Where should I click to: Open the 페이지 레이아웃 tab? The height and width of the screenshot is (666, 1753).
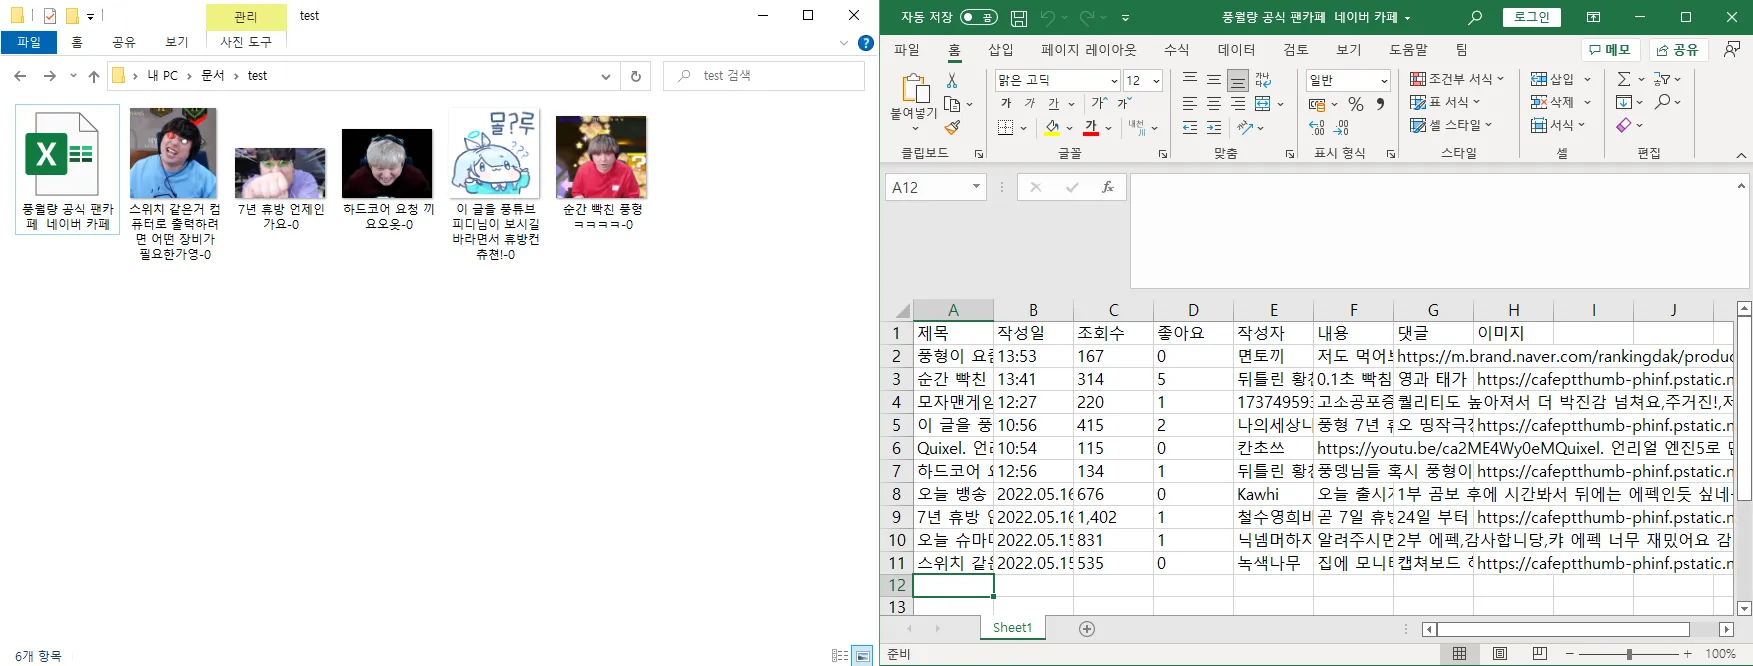tap(1089, 49)
